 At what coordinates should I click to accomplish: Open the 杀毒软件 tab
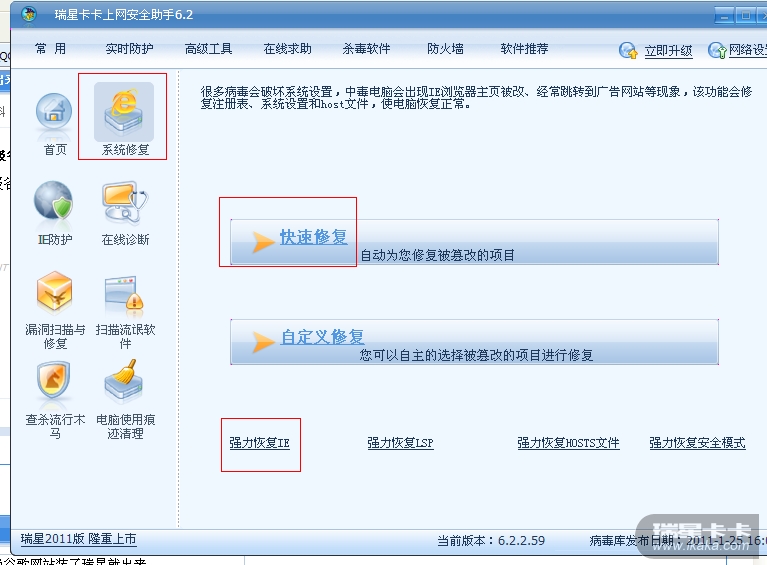pos(366,48)
